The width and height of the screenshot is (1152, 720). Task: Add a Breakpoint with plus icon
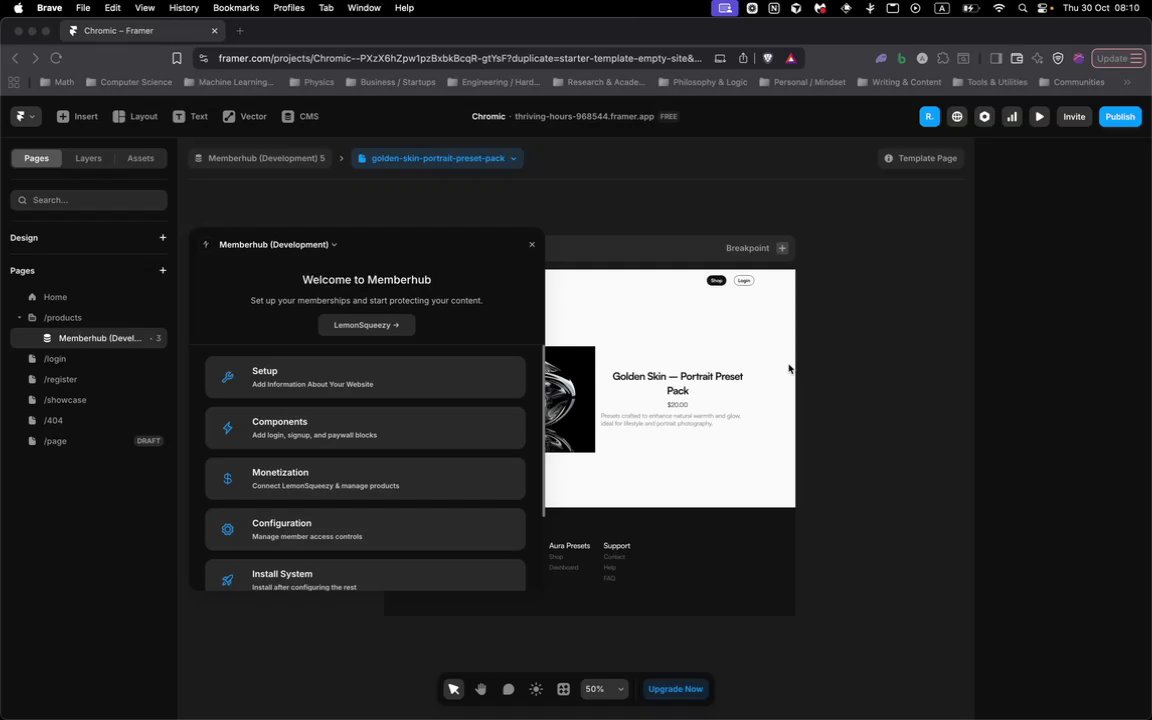pos(782,248)
